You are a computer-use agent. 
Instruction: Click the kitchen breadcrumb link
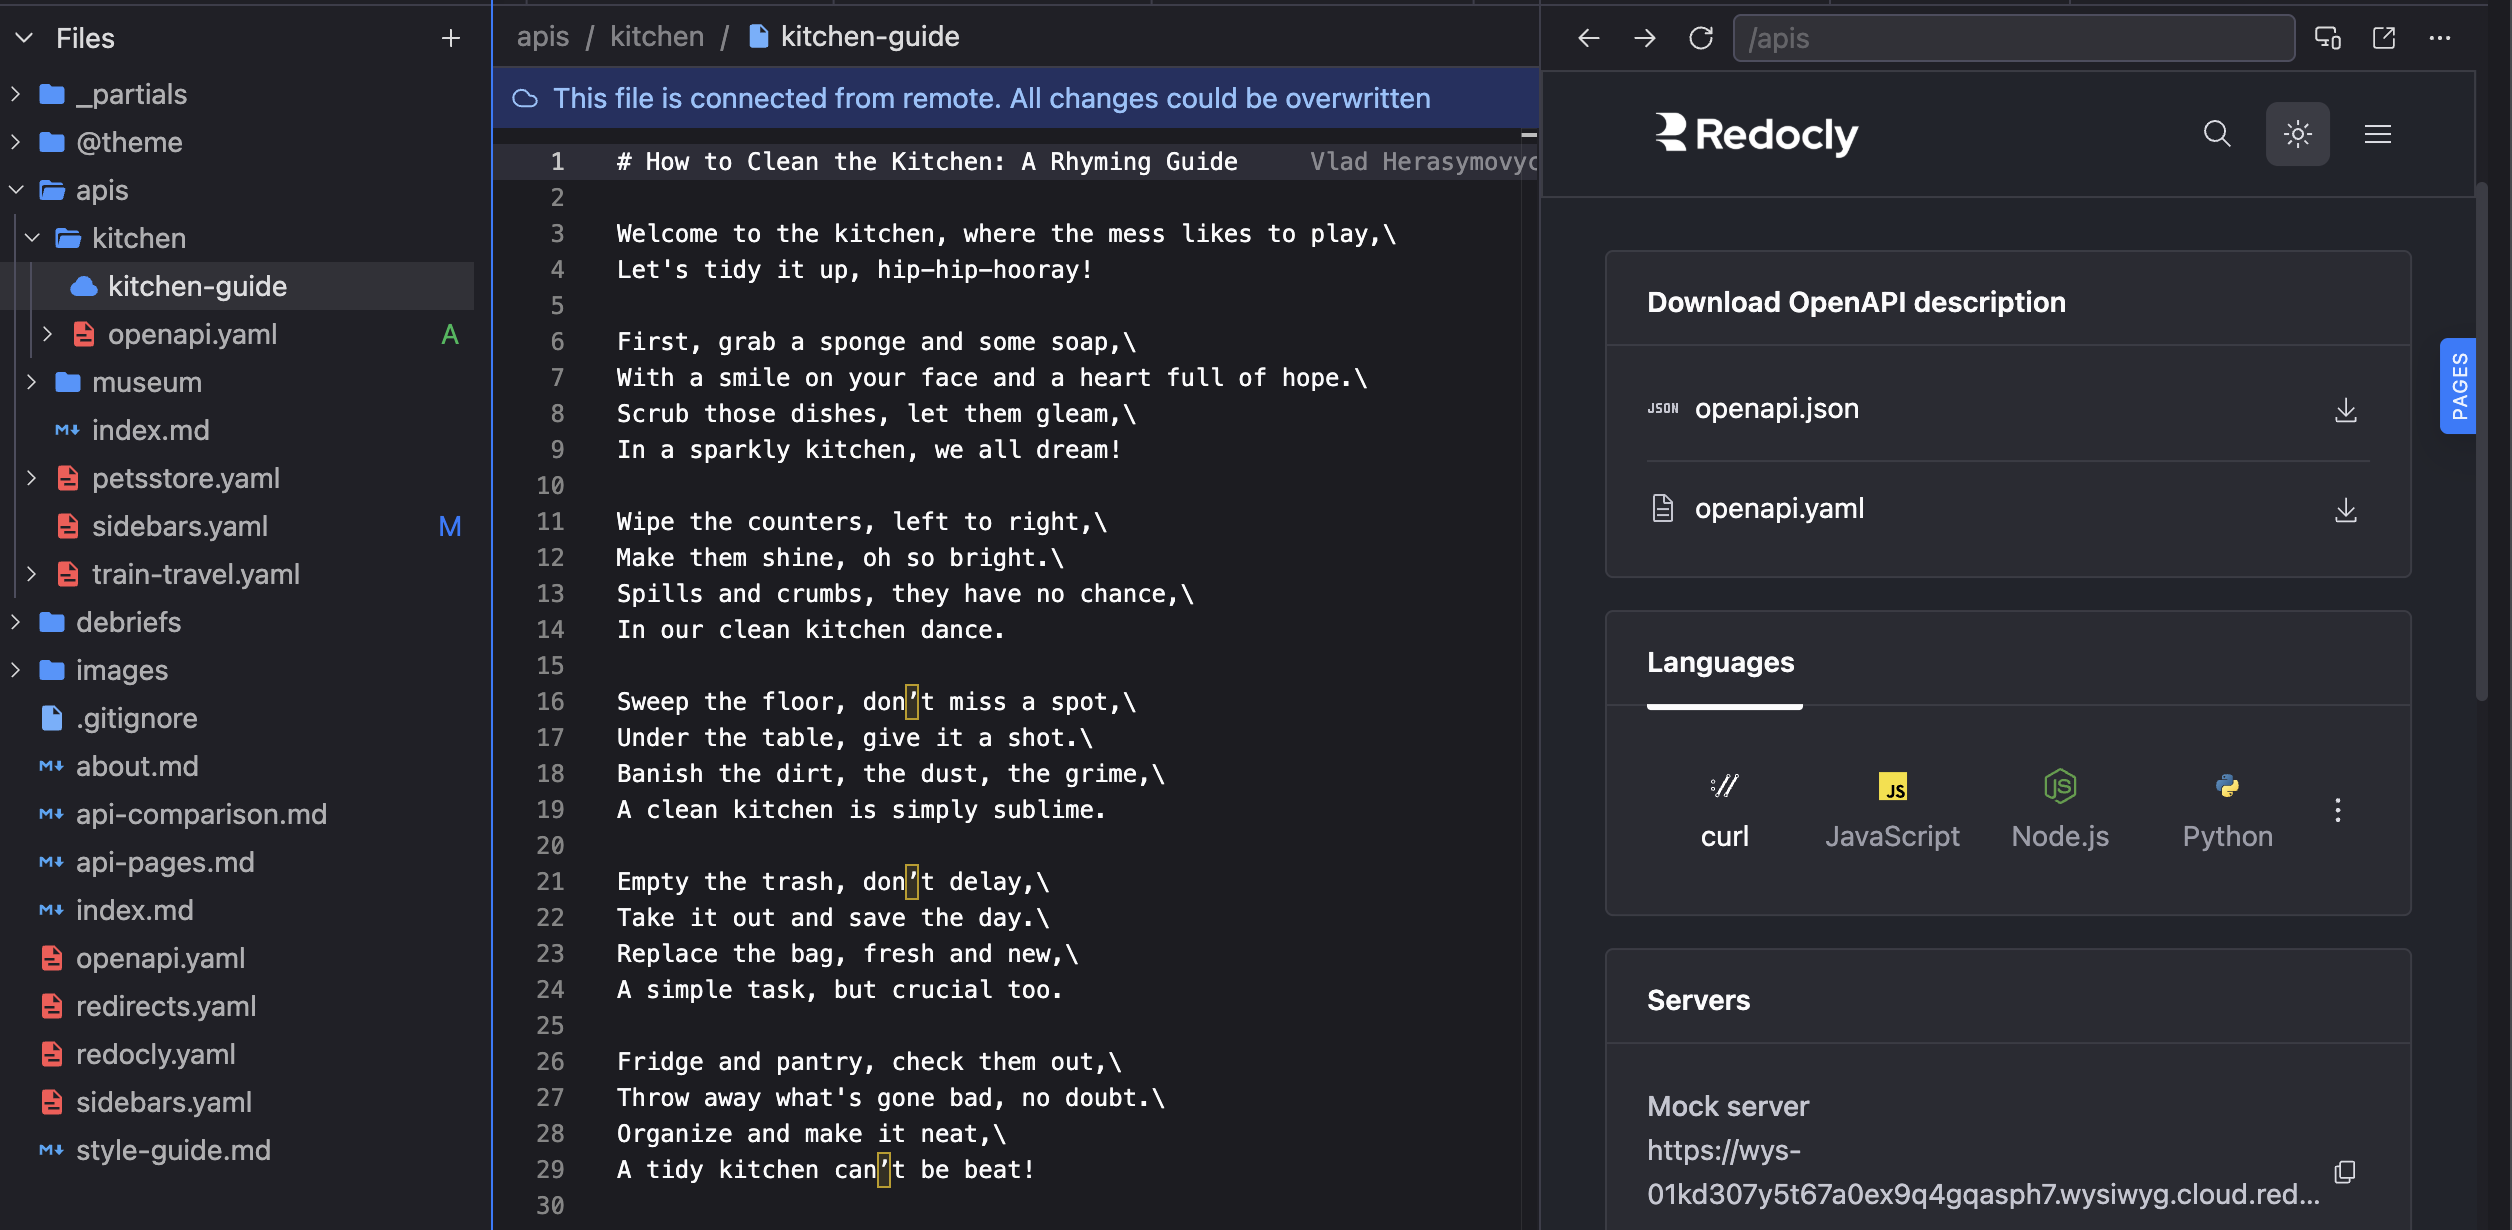(x=656, y=37)
